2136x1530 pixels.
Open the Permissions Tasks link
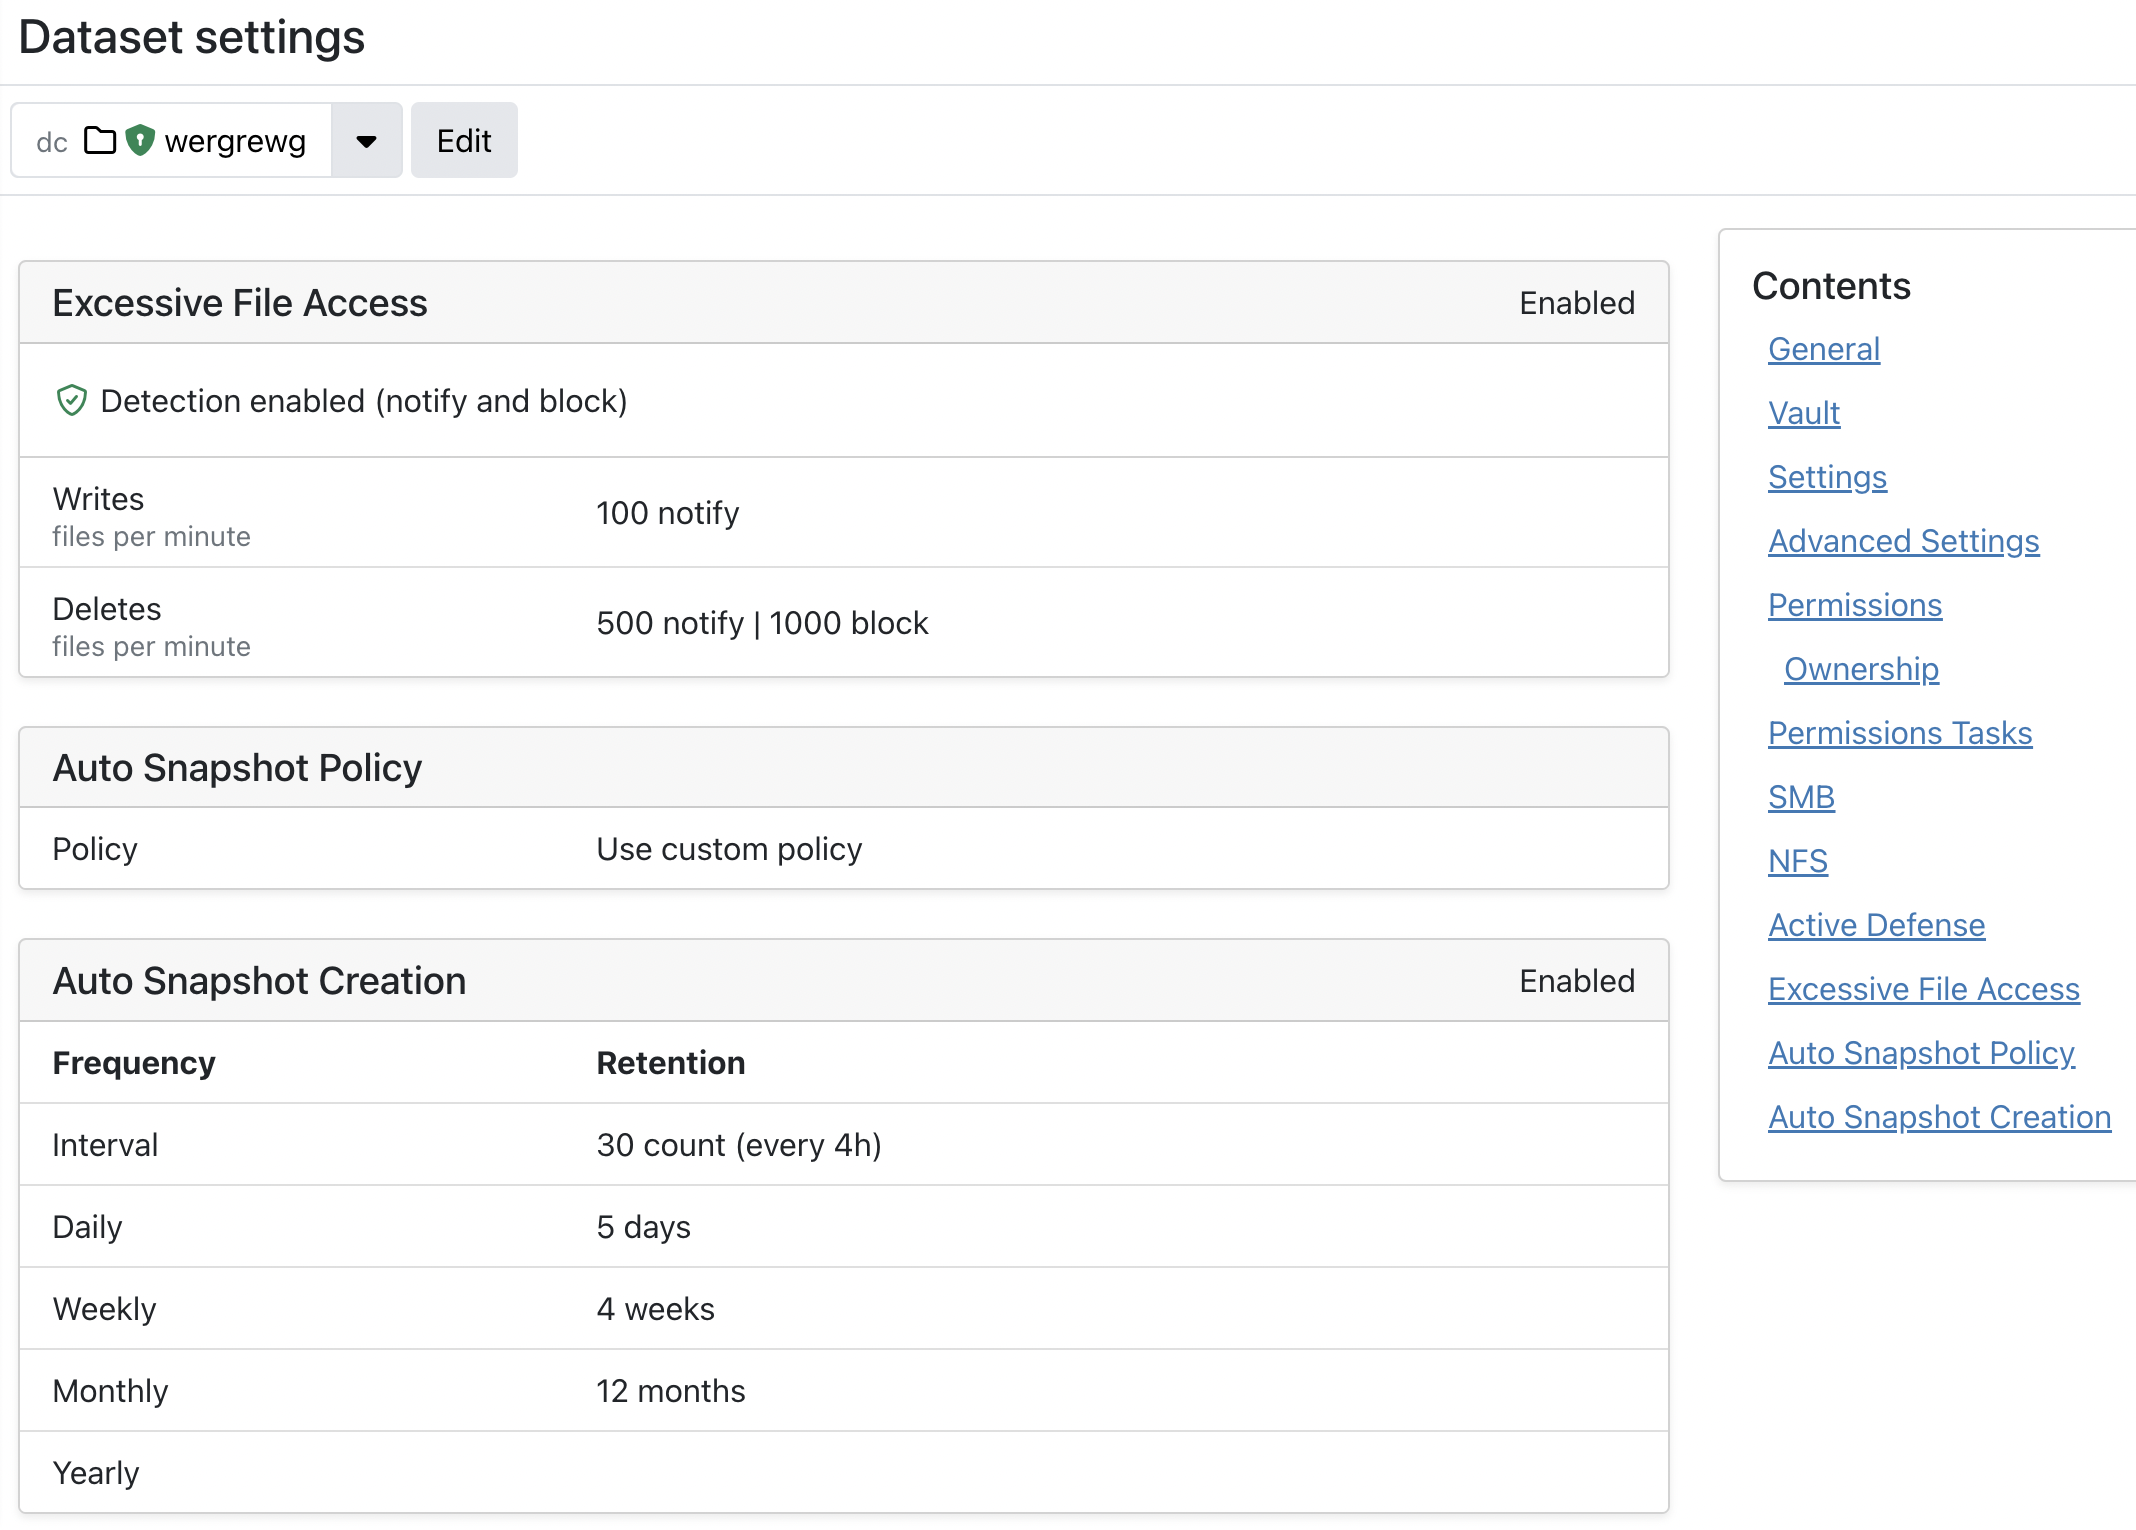pos(1899,733)
